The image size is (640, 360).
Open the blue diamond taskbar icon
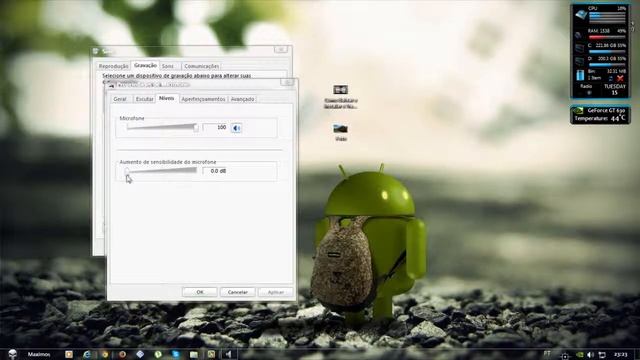pos(140,354)
